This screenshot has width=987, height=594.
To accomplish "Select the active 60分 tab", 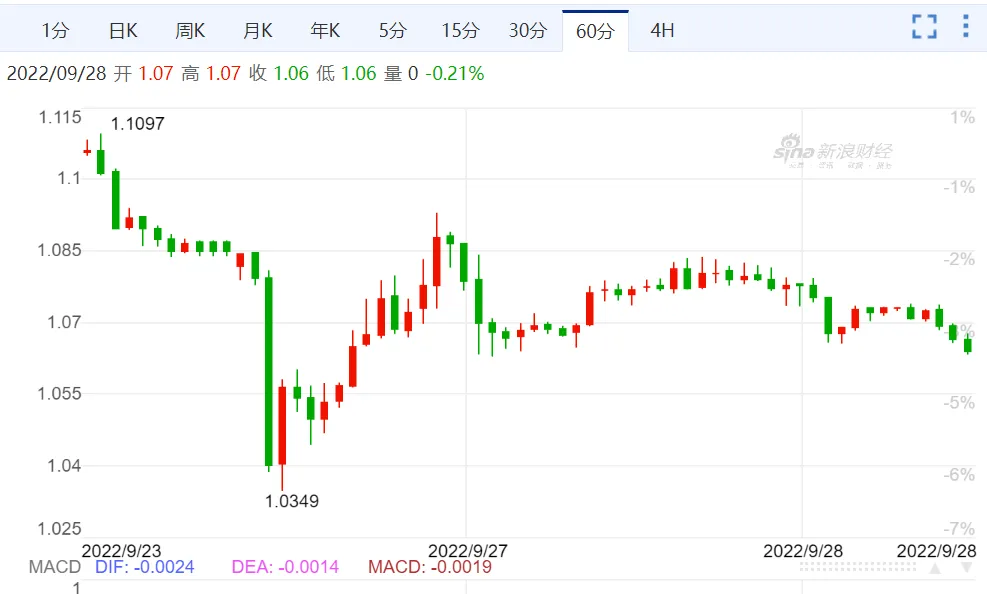I will 595,30.
